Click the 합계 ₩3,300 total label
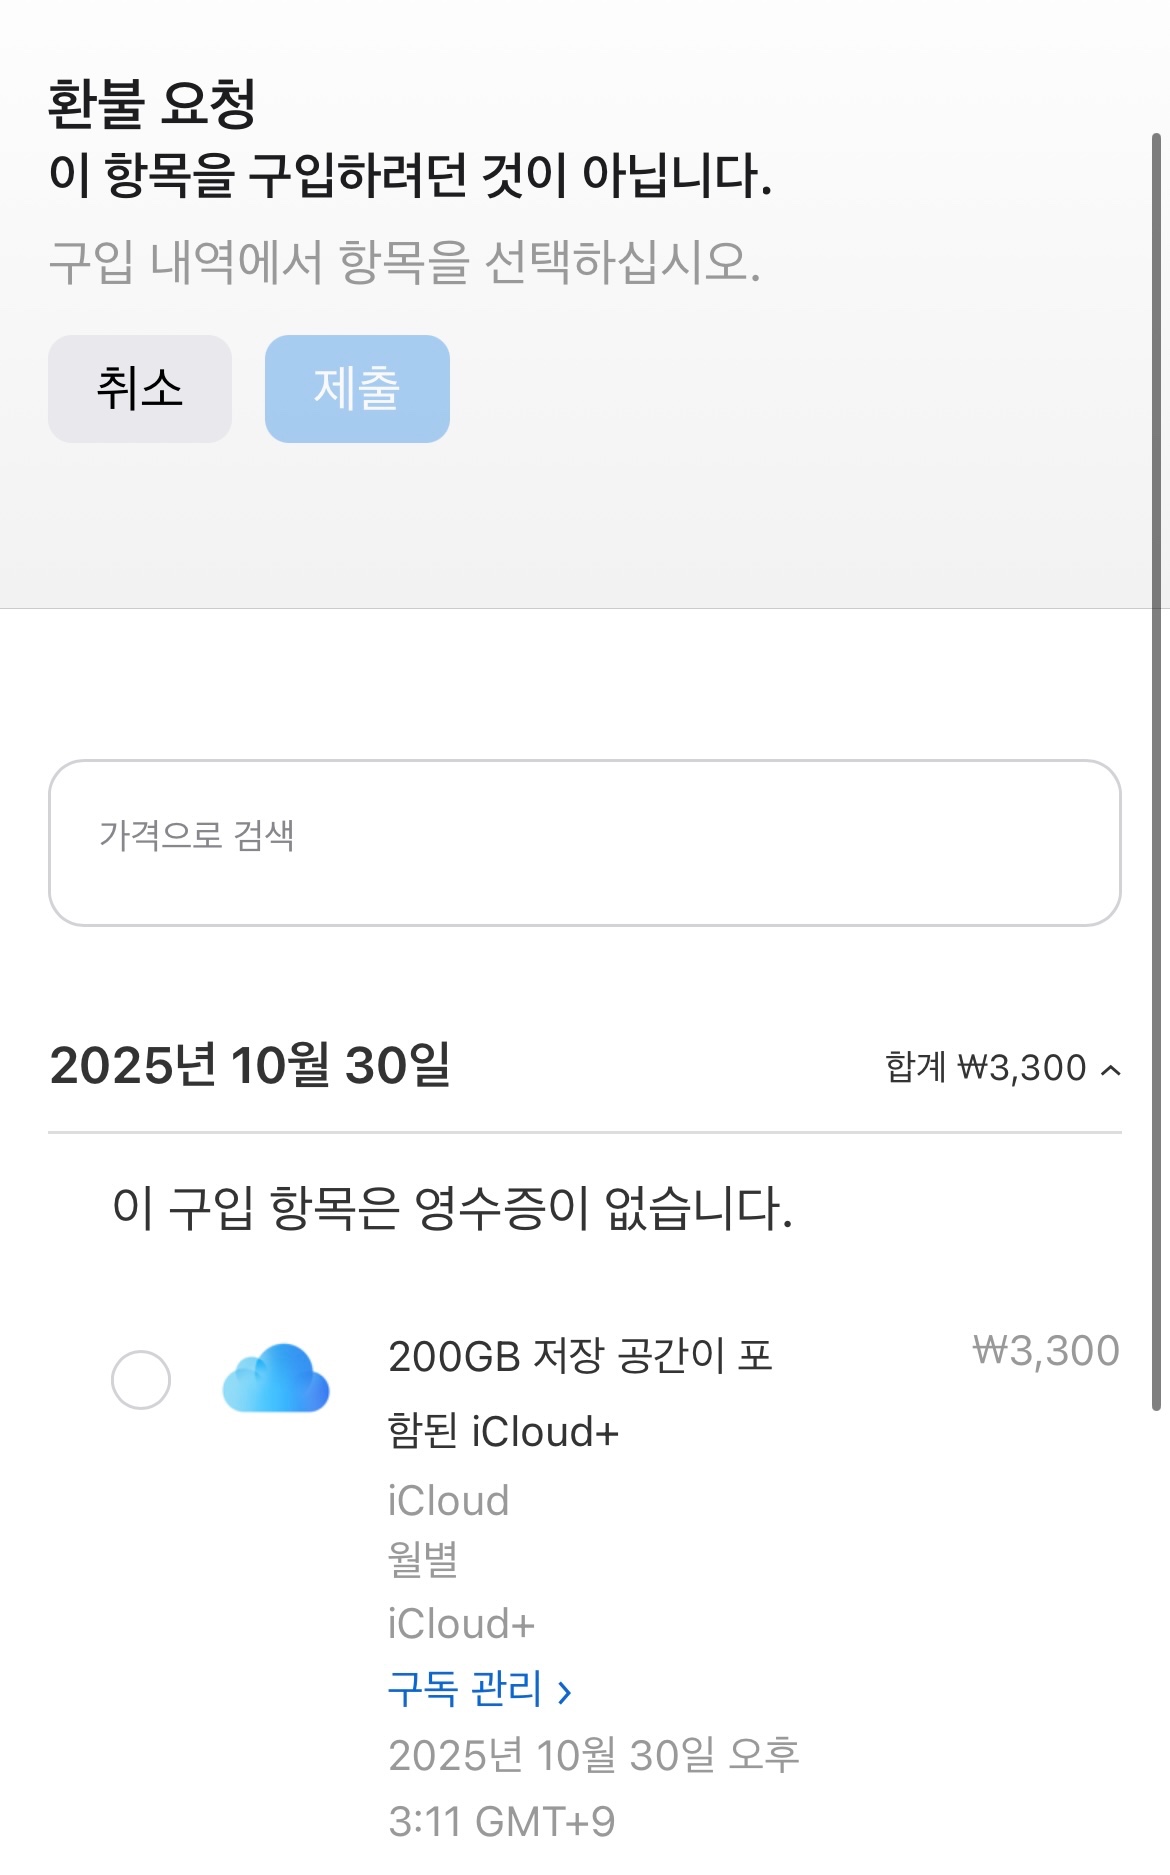 [x=985, y=1068]
